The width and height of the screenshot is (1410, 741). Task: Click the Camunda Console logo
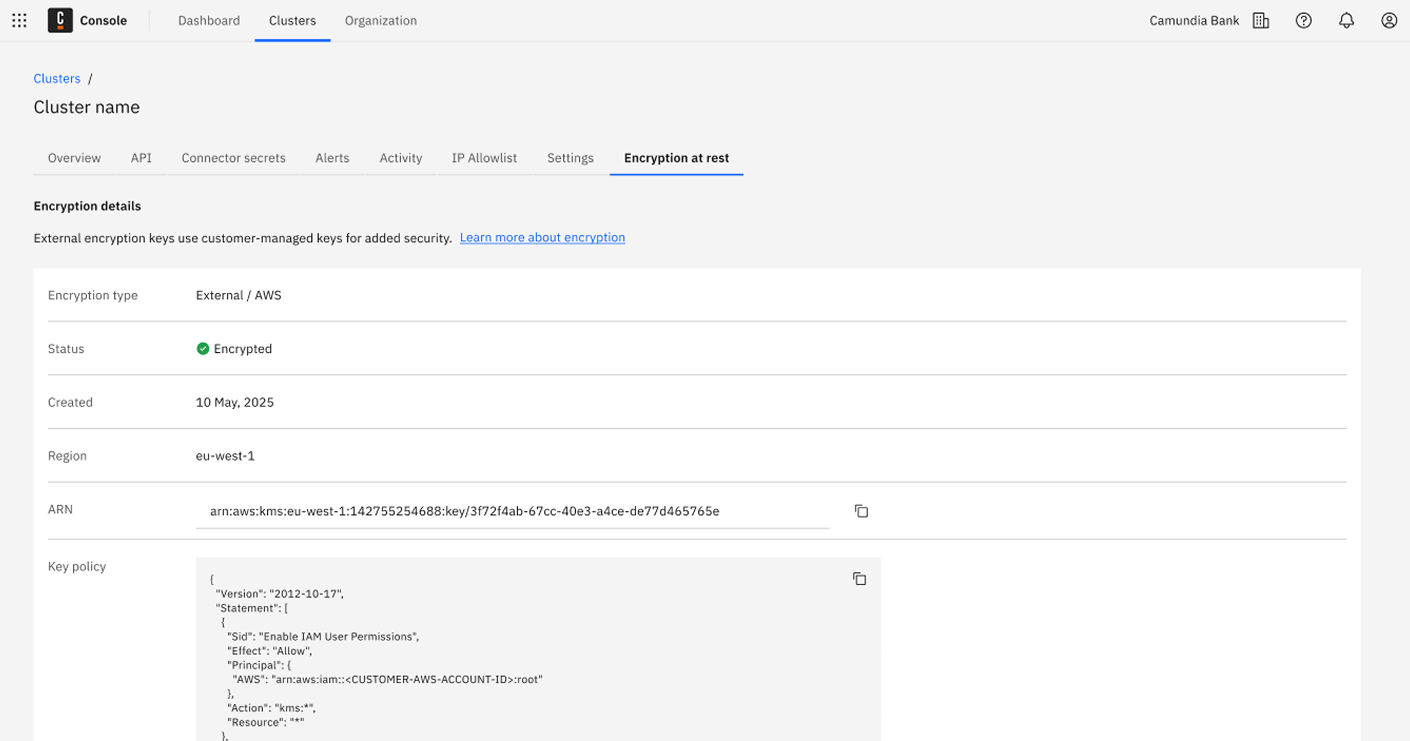click(x=60, y=20)
